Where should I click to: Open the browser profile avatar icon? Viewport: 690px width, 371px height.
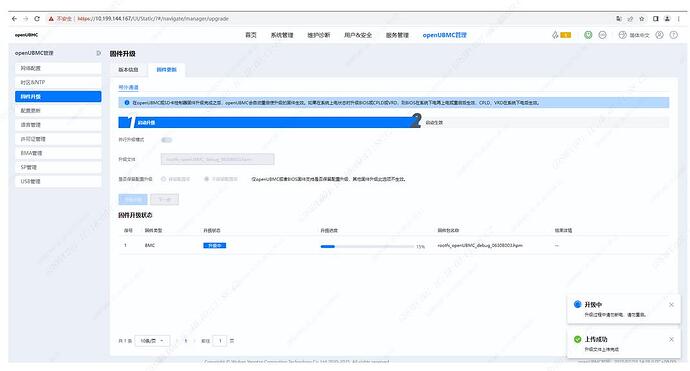tap(667, 18)
